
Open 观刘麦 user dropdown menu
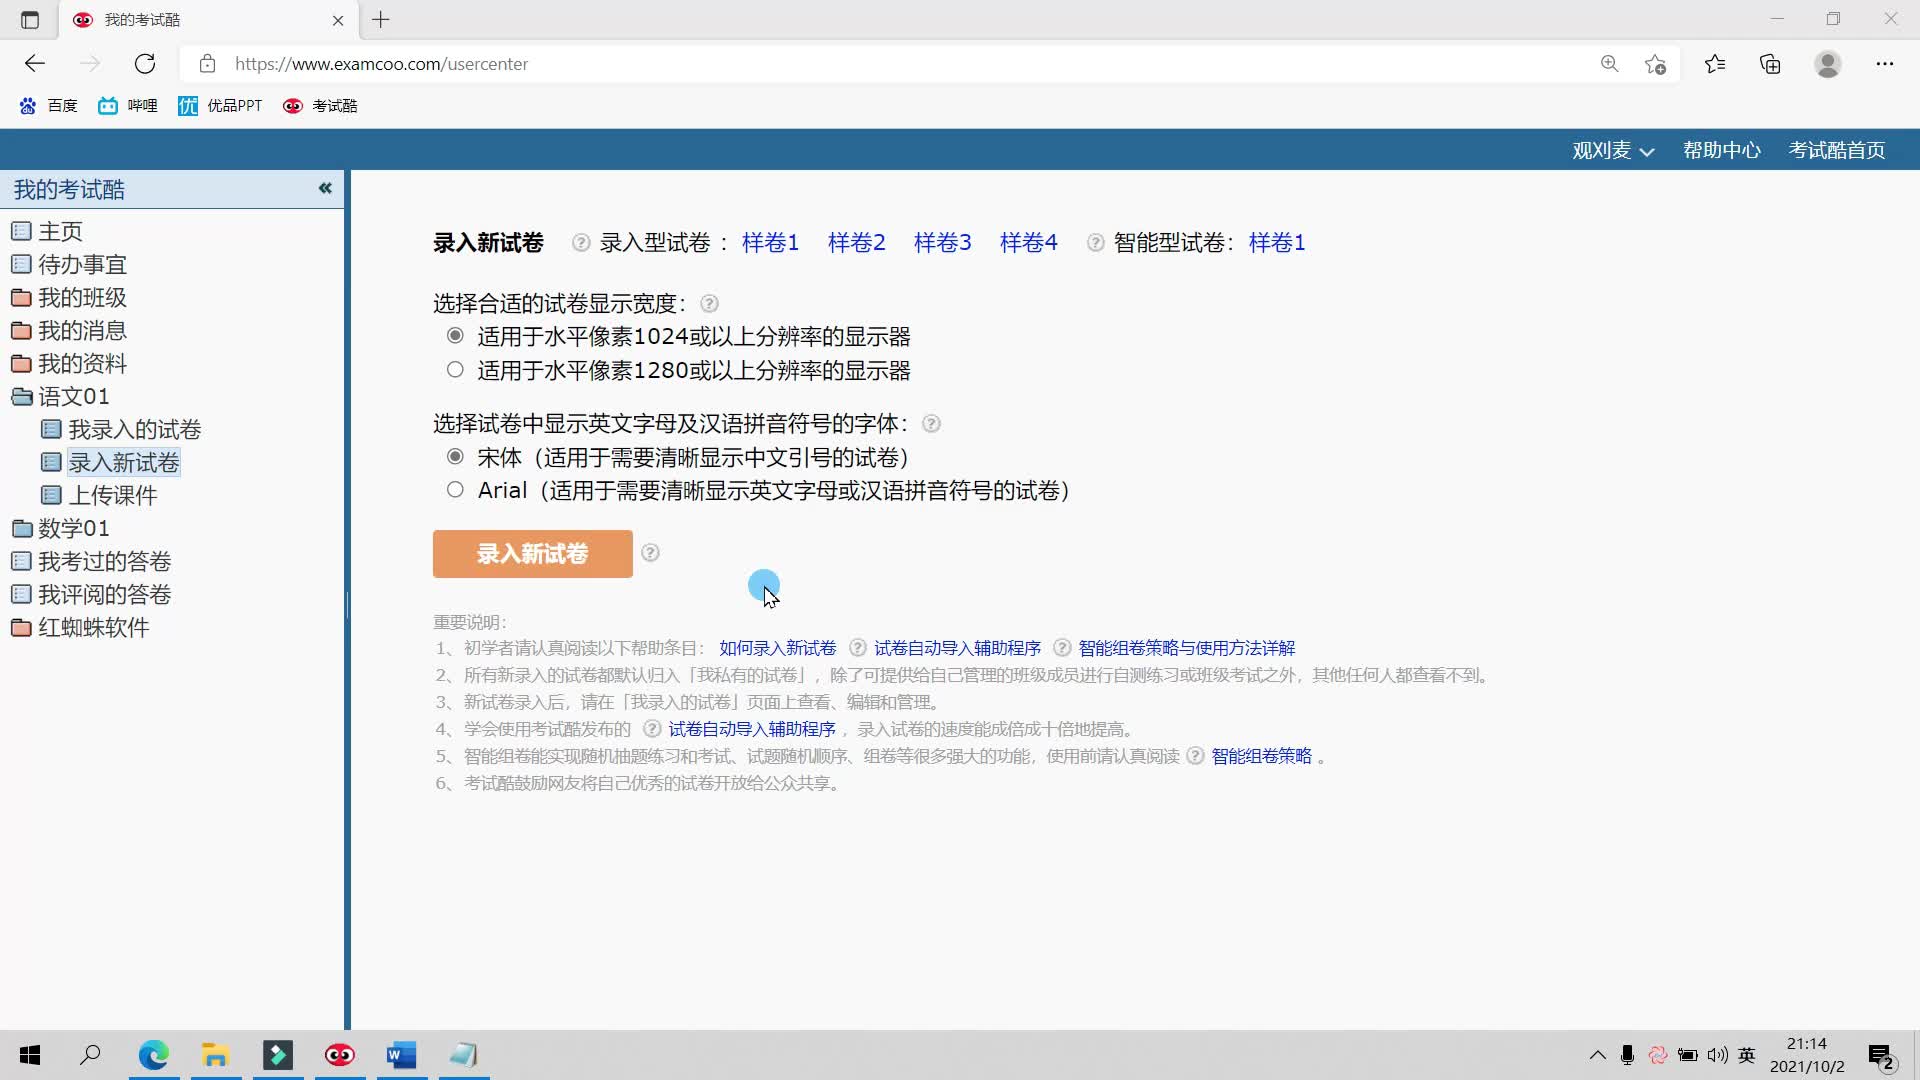tap(1613, 150)
